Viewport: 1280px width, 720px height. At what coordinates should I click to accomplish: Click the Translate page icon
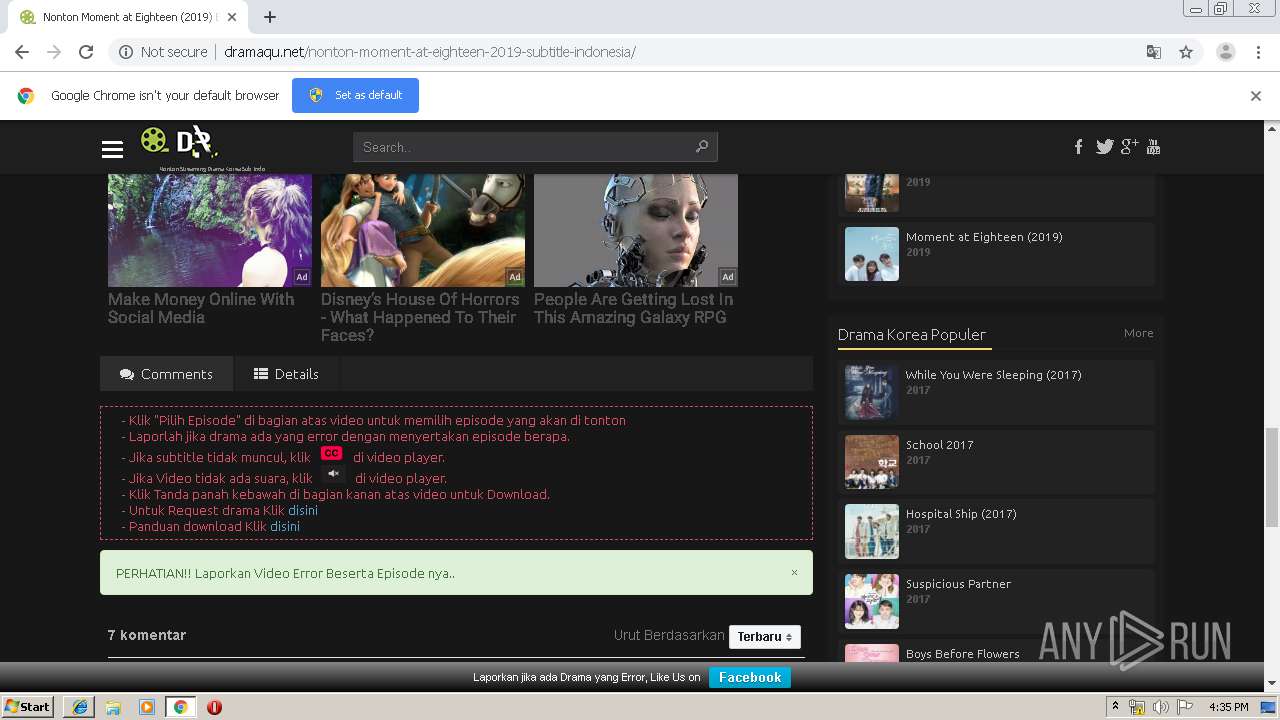click(1153, 52)
